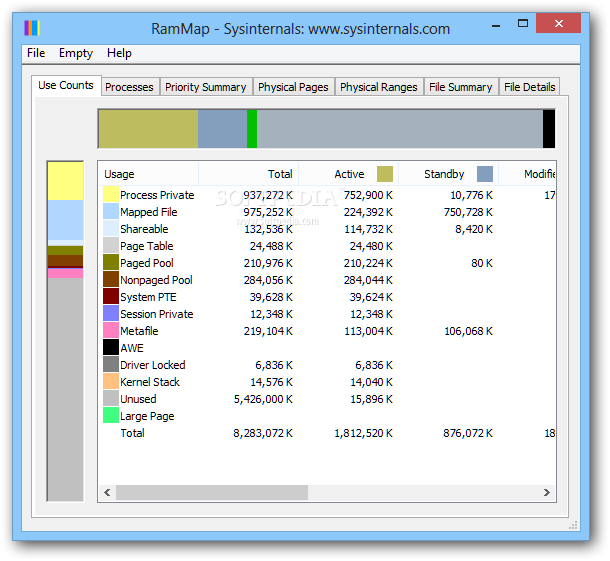This screenshot has height=561, width=610.
Task: Click the pink Metafile color swatch
Action: 111,331
